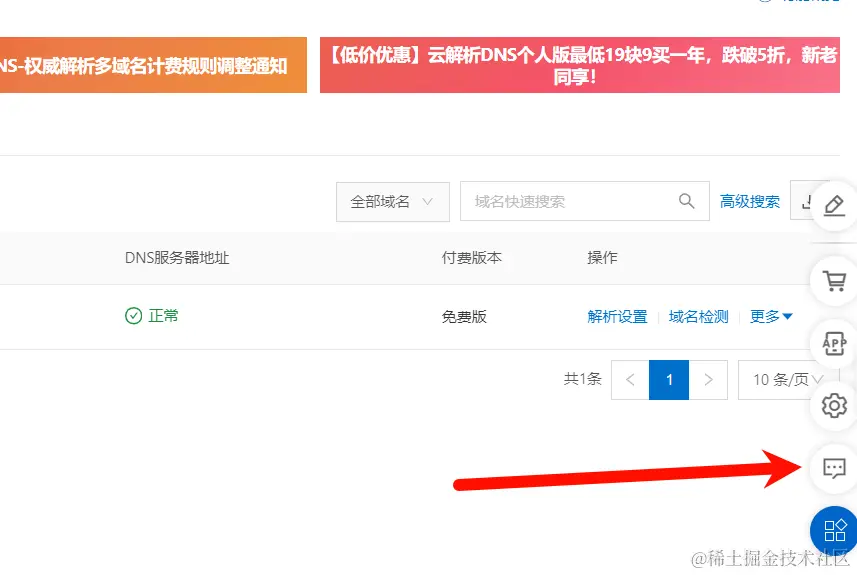Open the settings gear floating icon
This screenshot has width=857, height=575.
click(834, 406)
